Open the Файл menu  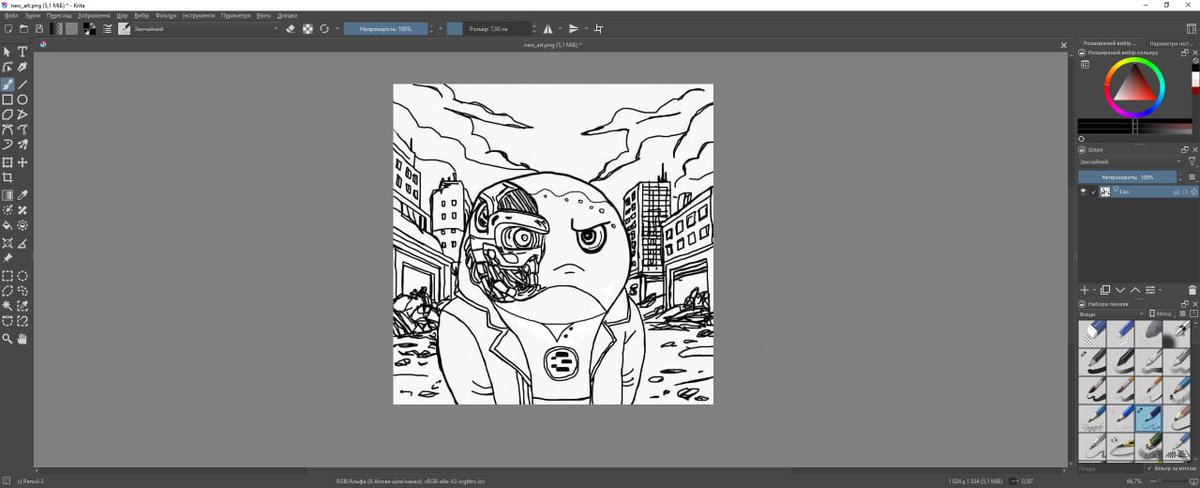point(11,16)
